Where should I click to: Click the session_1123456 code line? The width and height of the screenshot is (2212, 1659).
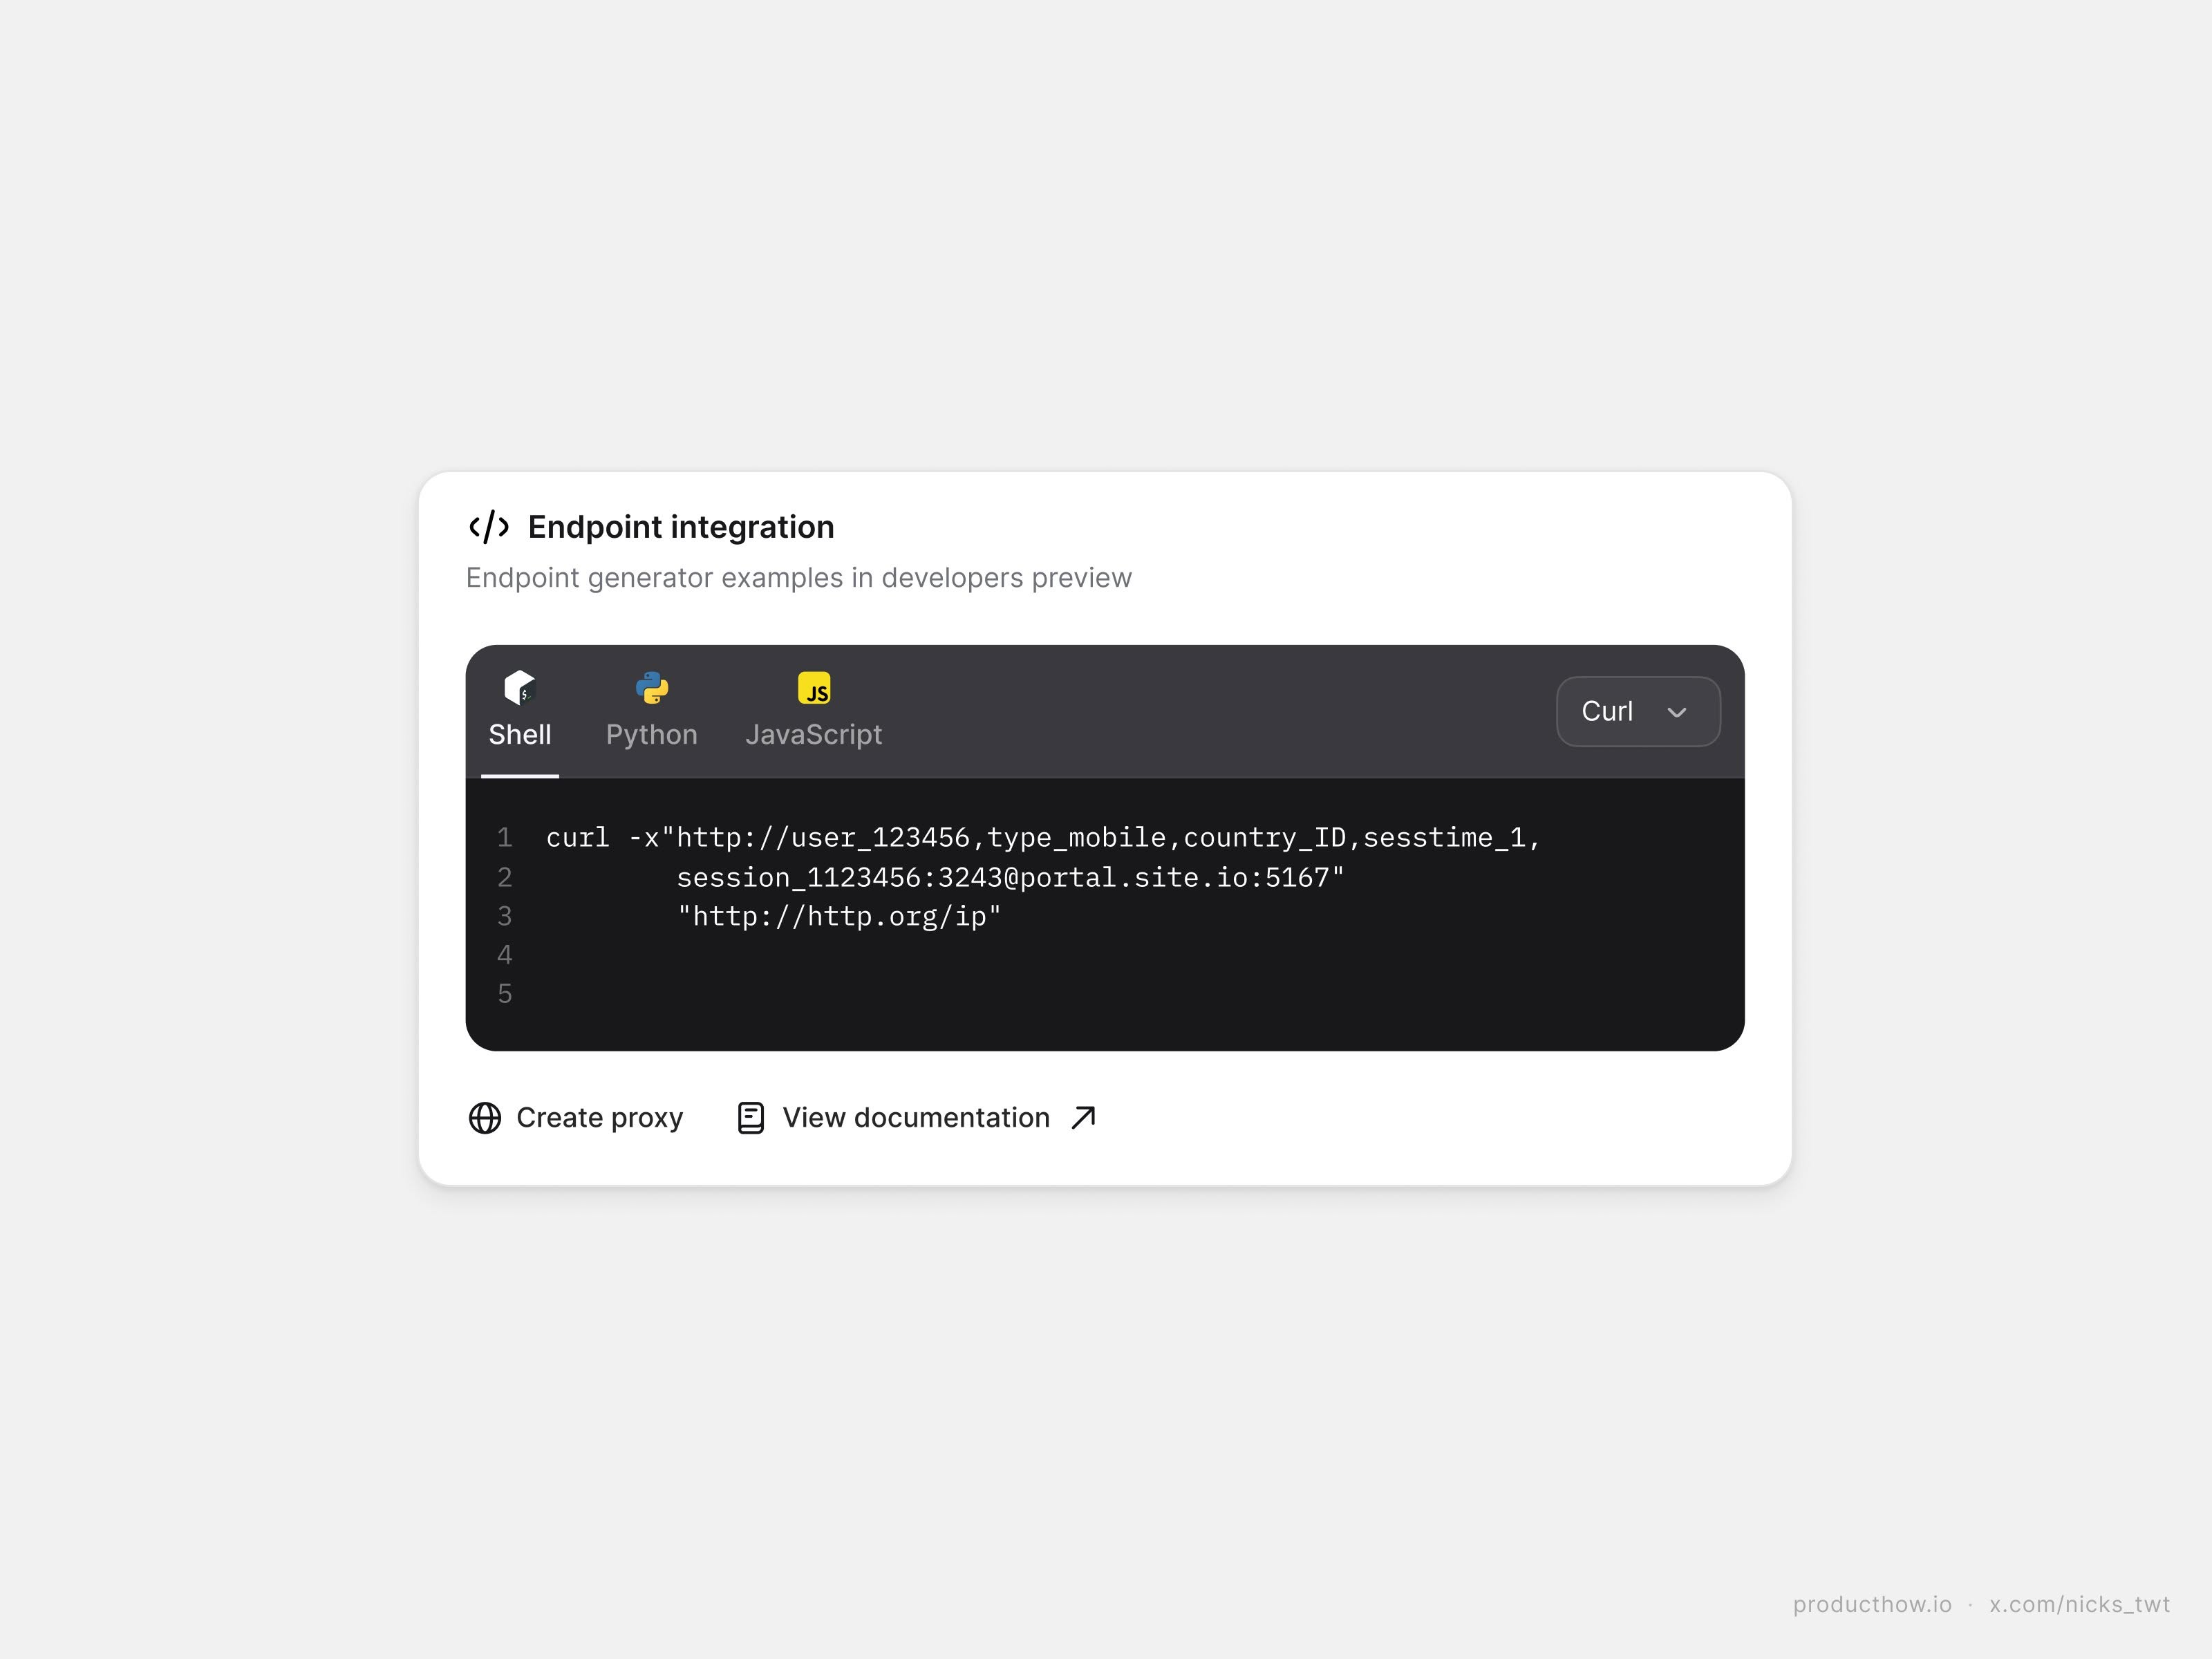click(x=1010, y=878)
